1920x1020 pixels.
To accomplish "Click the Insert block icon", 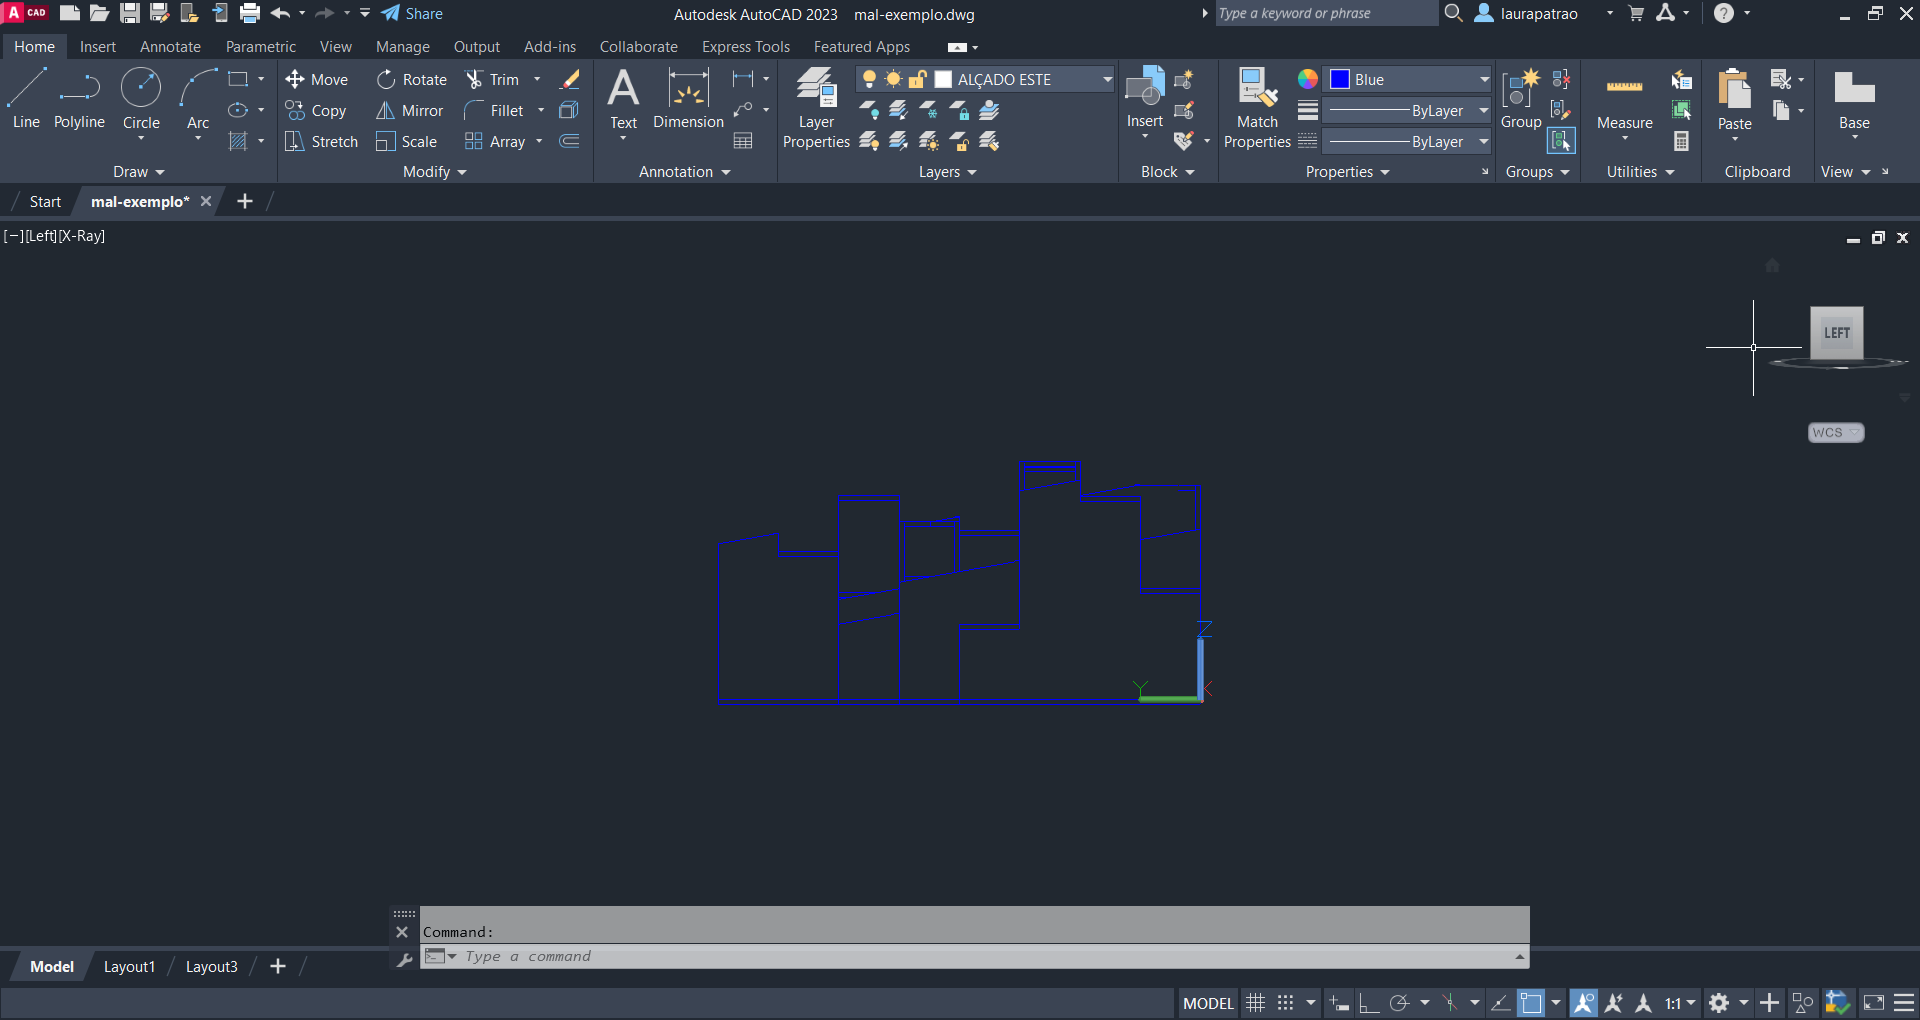I will pos(1145,97).
